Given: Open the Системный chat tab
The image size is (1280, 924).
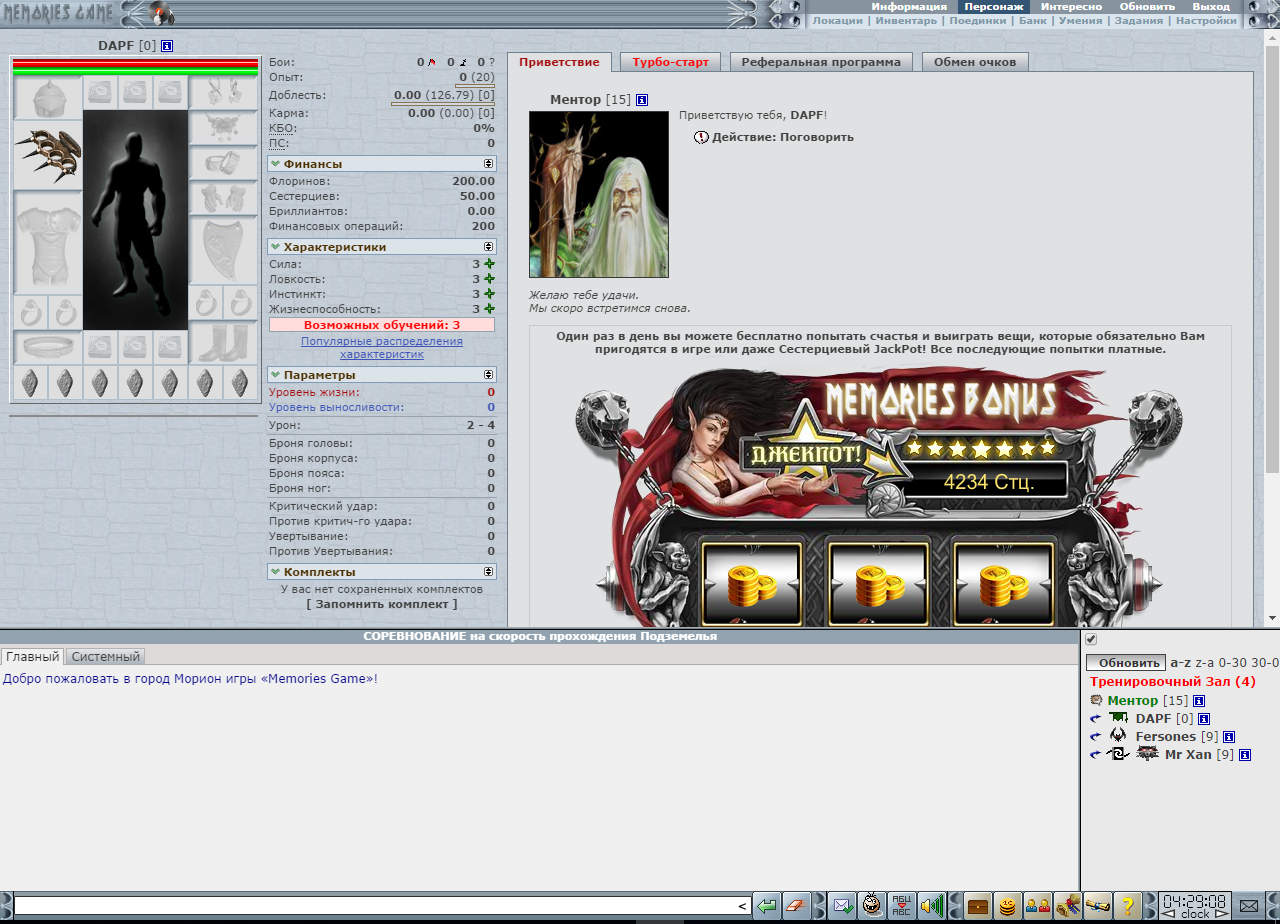Looking at the screenshot, I should pos(106,657).
